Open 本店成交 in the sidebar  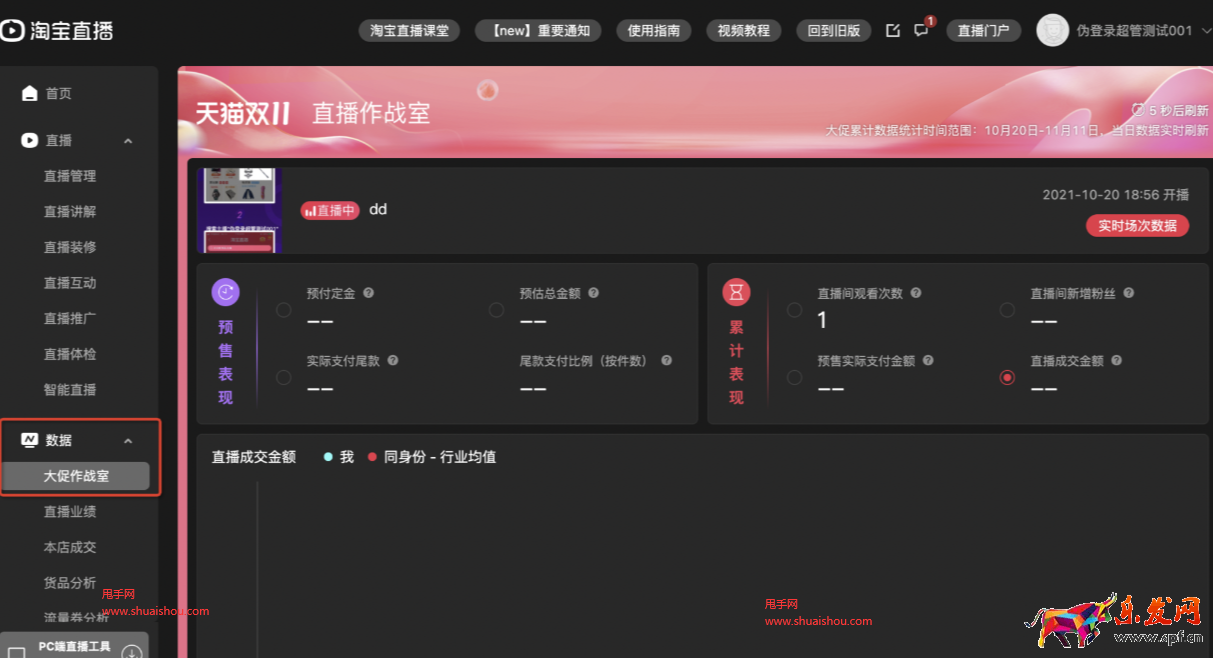[x=70, y=547]
